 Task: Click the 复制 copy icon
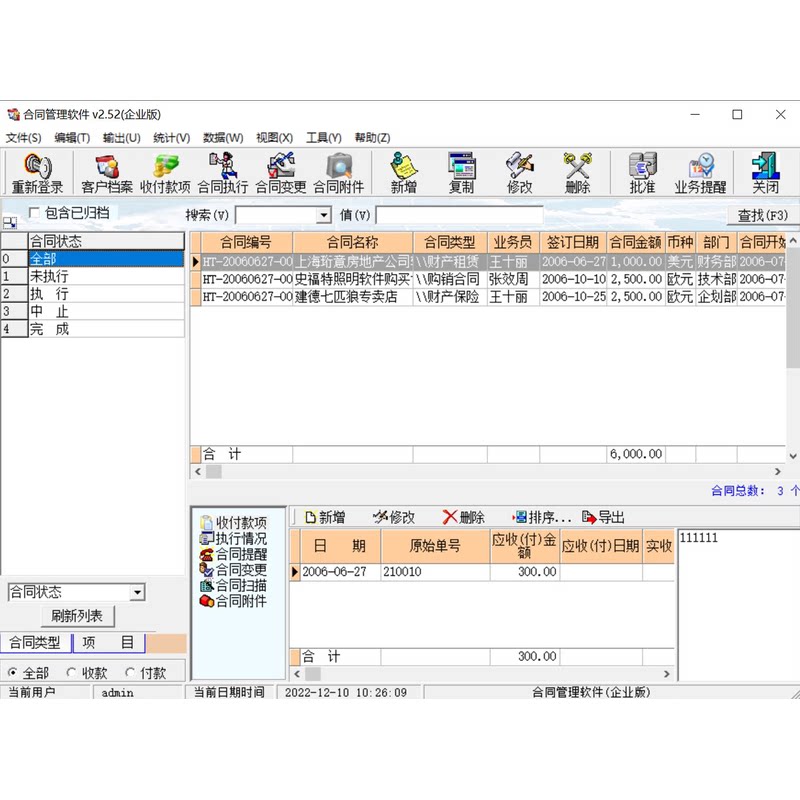pos(461,173)
